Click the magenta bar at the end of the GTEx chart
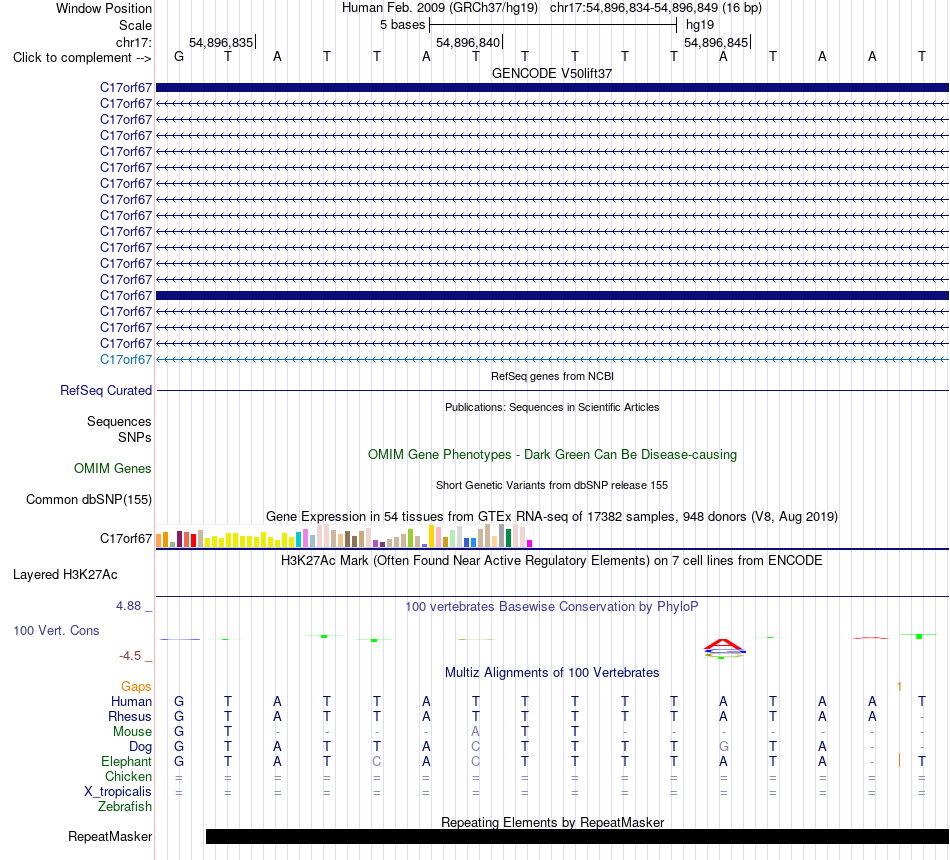Image resolution: width=950 pixels, height=860 pixels. click(x=530, y=544)
